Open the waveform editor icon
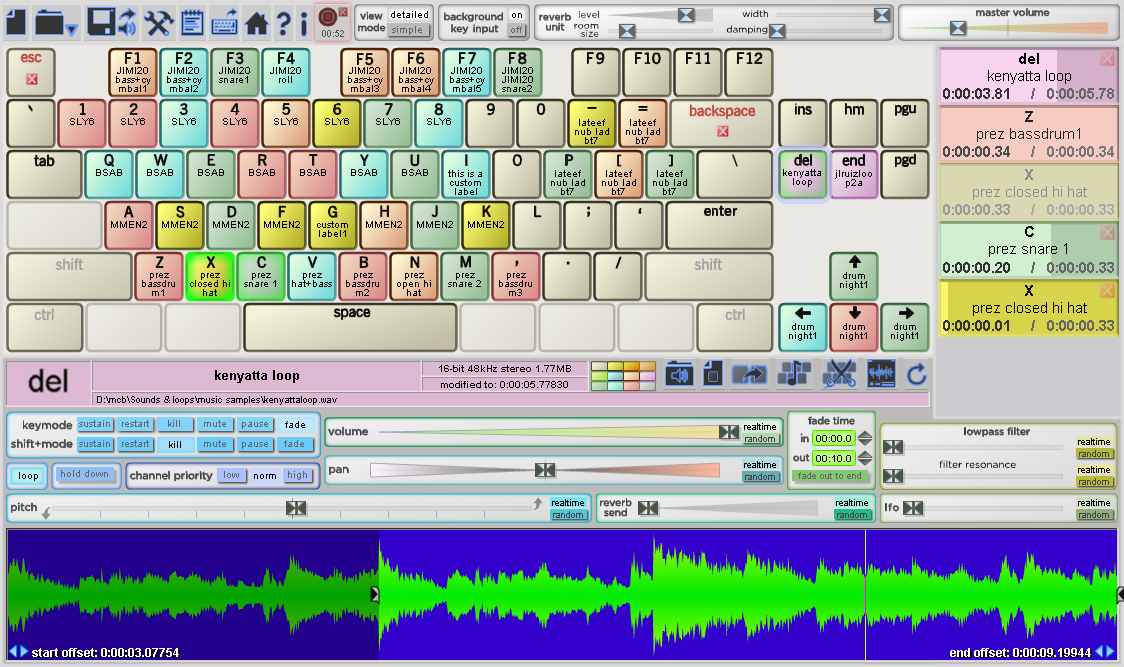Screen dimensions: 1124x667 [881, 374]
